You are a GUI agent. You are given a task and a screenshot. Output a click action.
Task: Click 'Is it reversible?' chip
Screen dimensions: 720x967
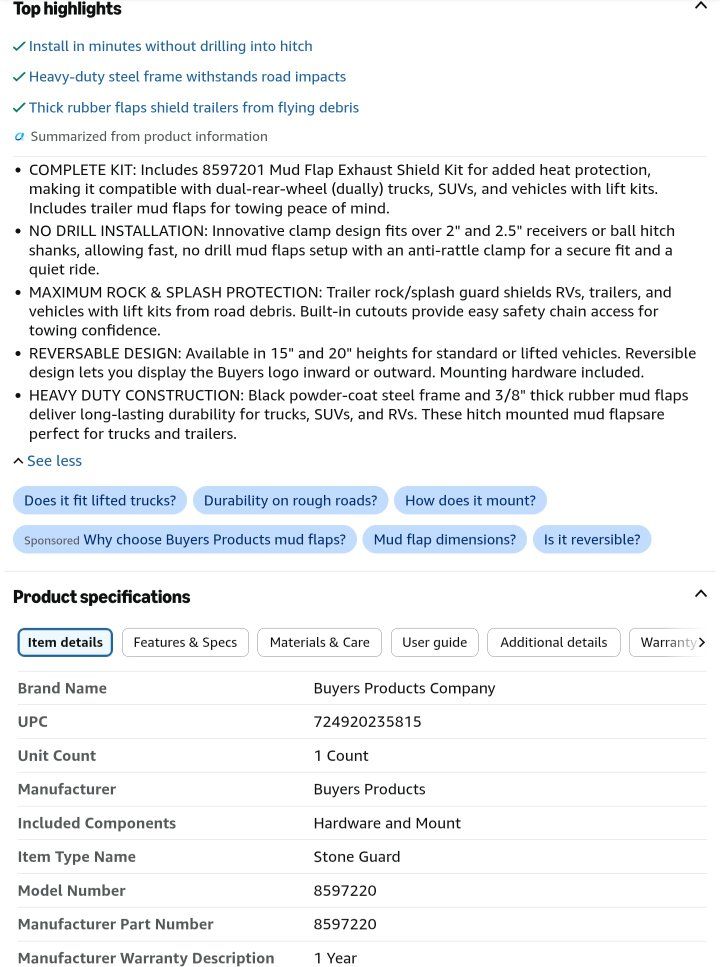[592, 540]
